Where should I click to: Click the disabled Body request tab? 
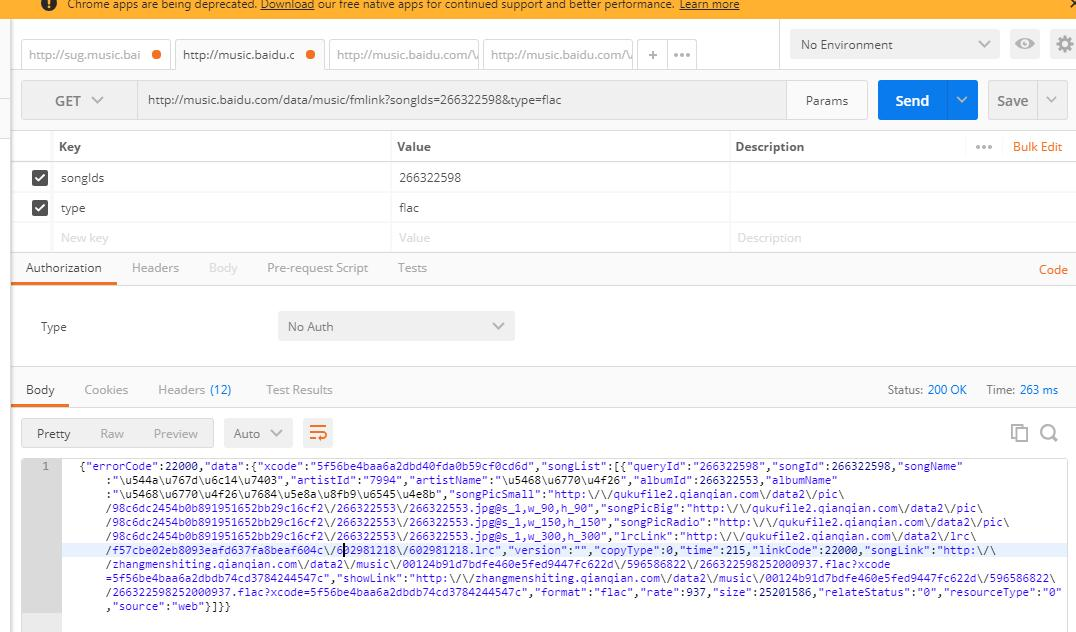pos(222,268)
